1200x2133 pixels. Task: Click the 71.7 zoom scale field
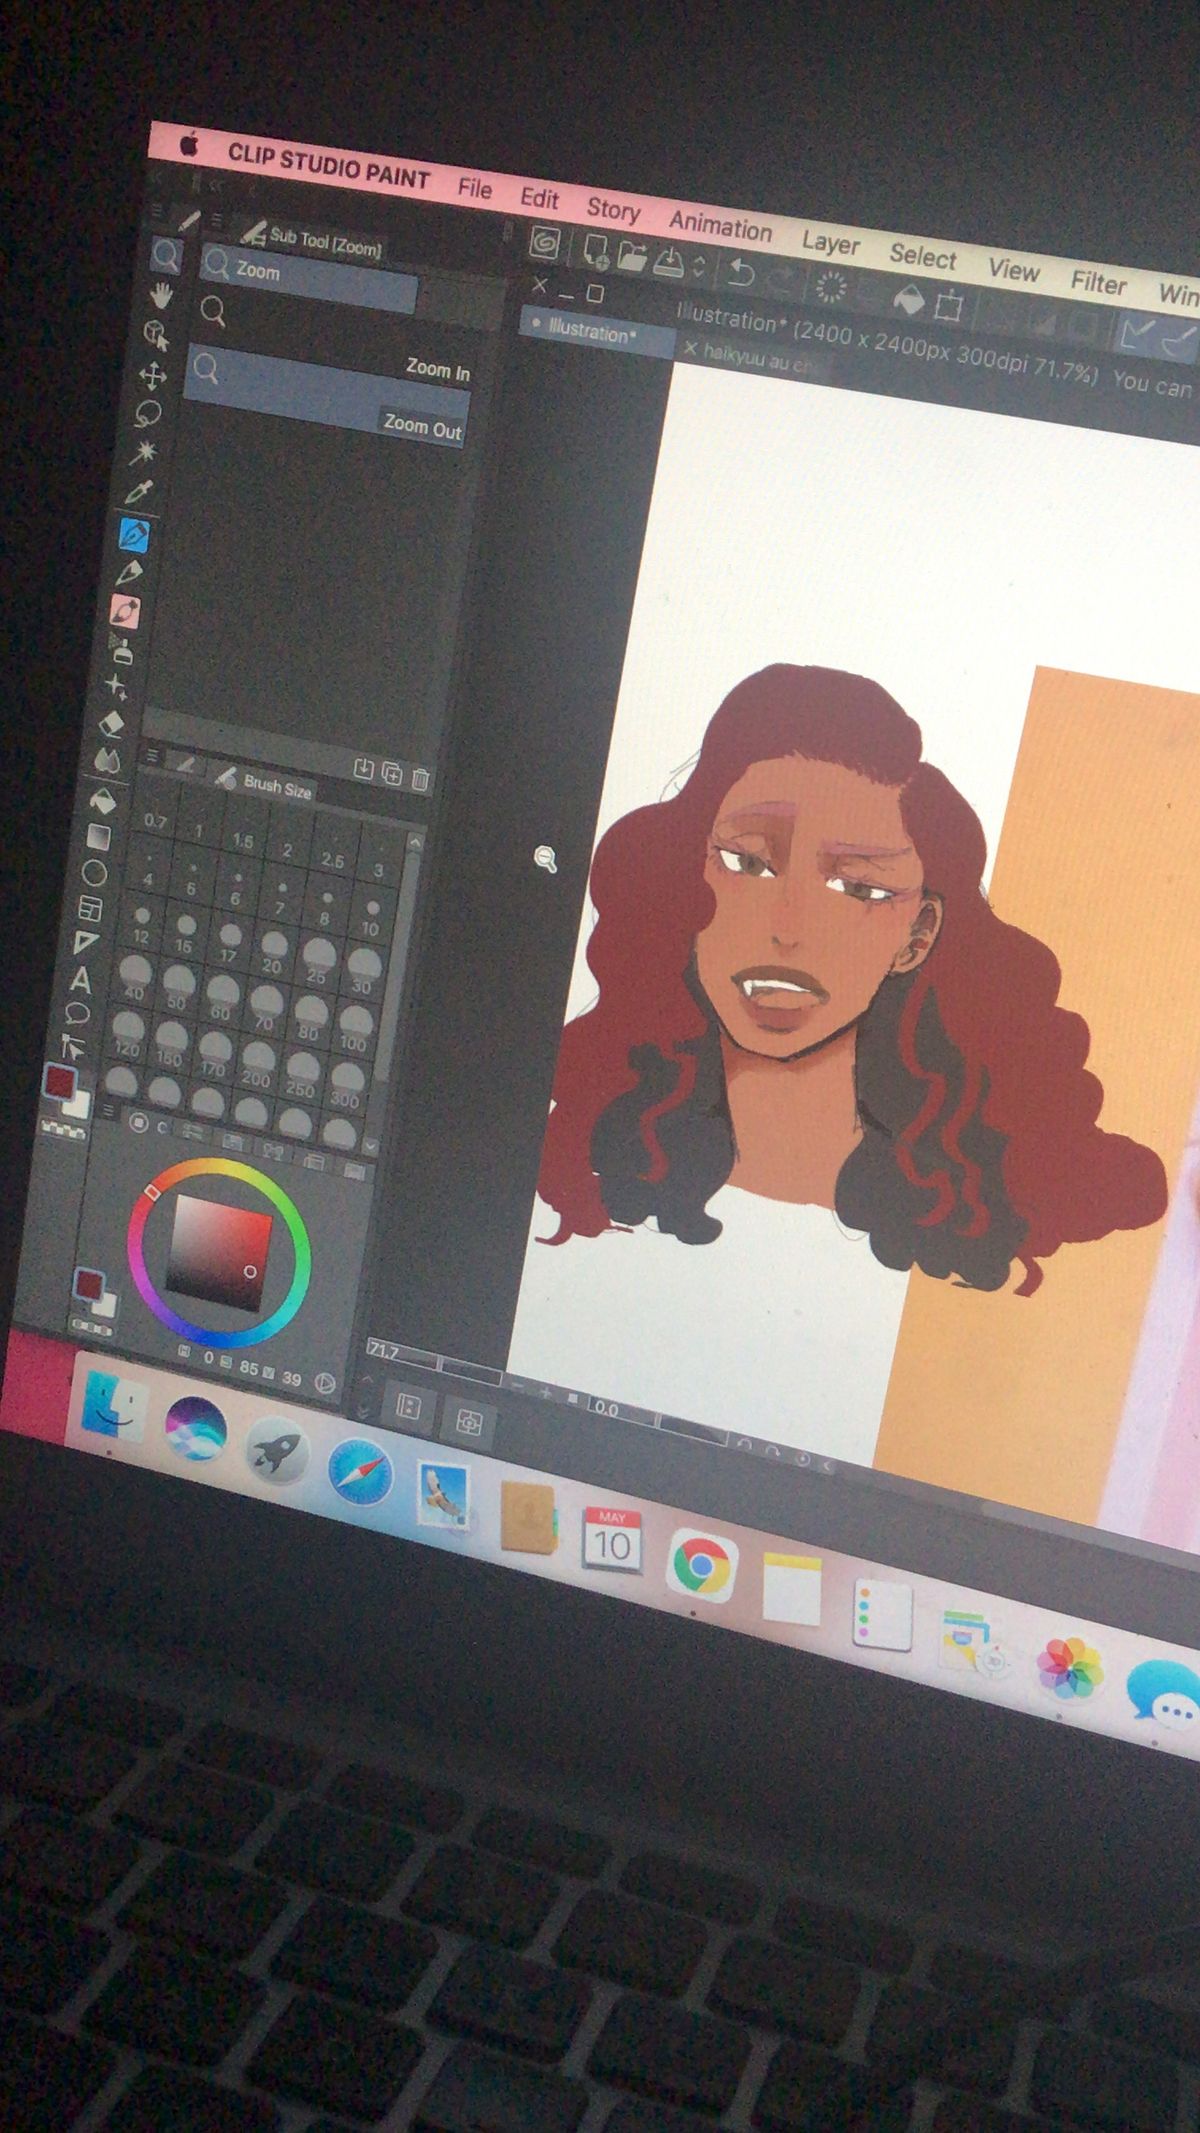402,1354
